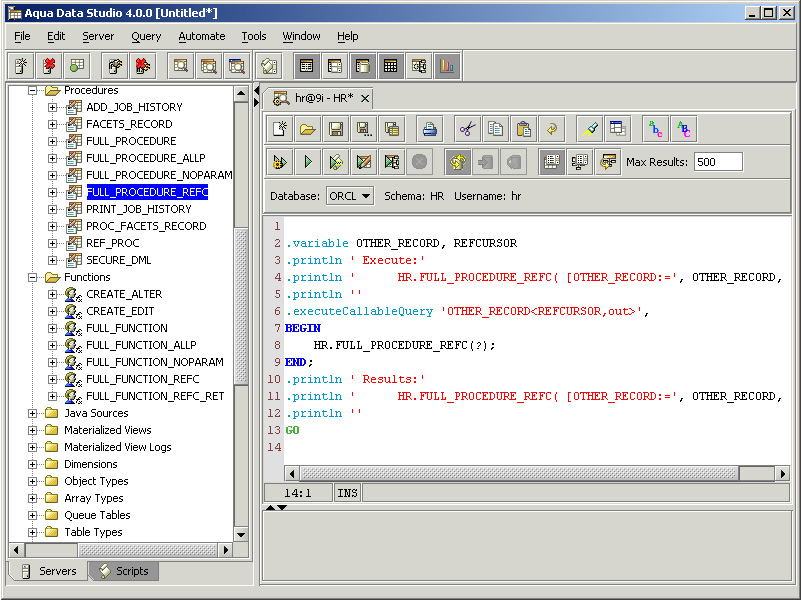Open the Automate menu
This screenshot has width=801, height=600.
201,36
